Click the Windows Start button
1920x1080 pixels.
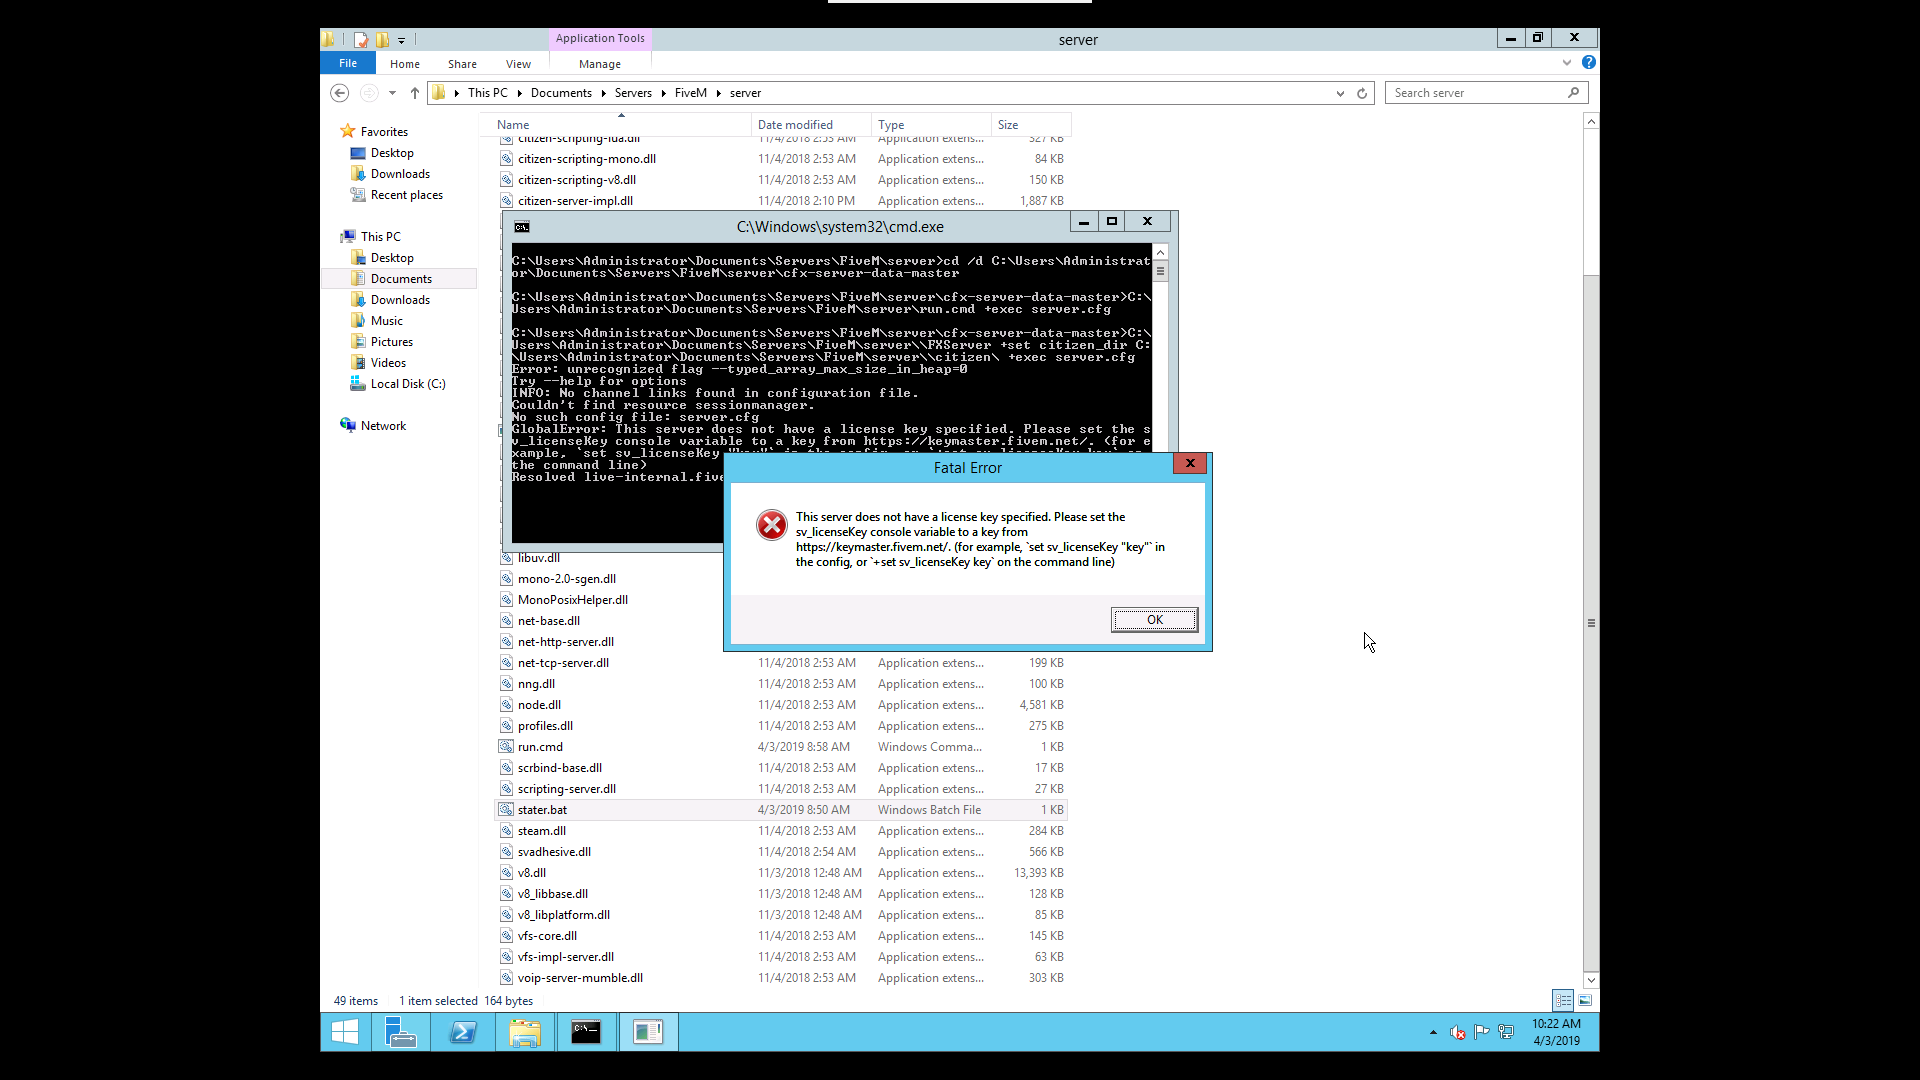tap(345, 1032)
